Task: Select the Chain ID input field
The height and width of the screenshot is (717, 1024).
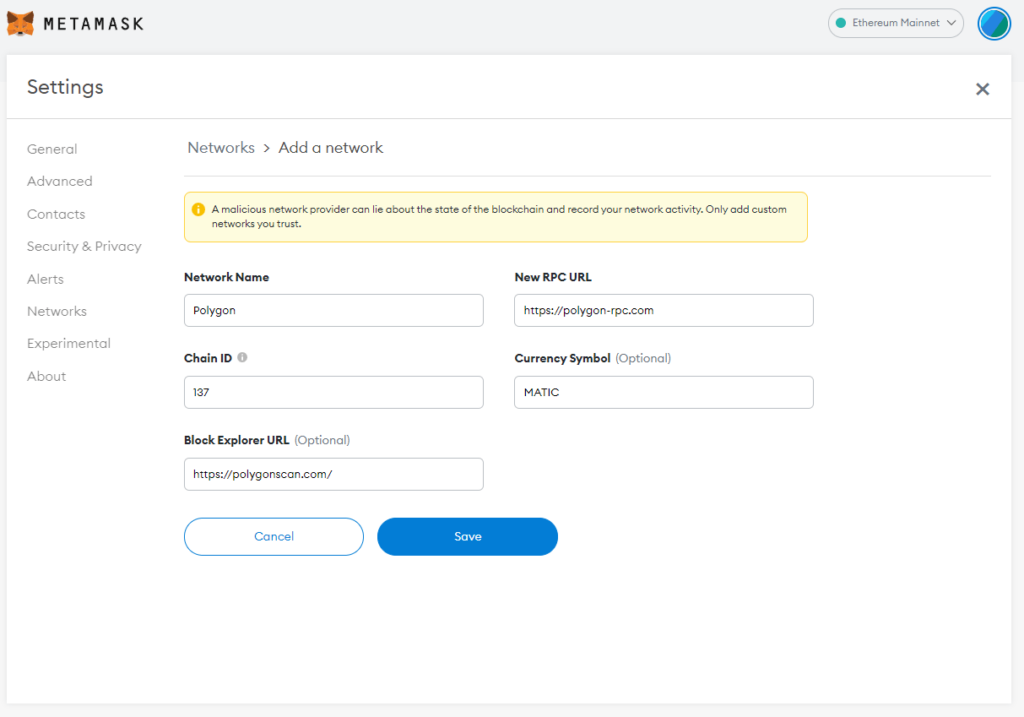Action: click(334, 392)
